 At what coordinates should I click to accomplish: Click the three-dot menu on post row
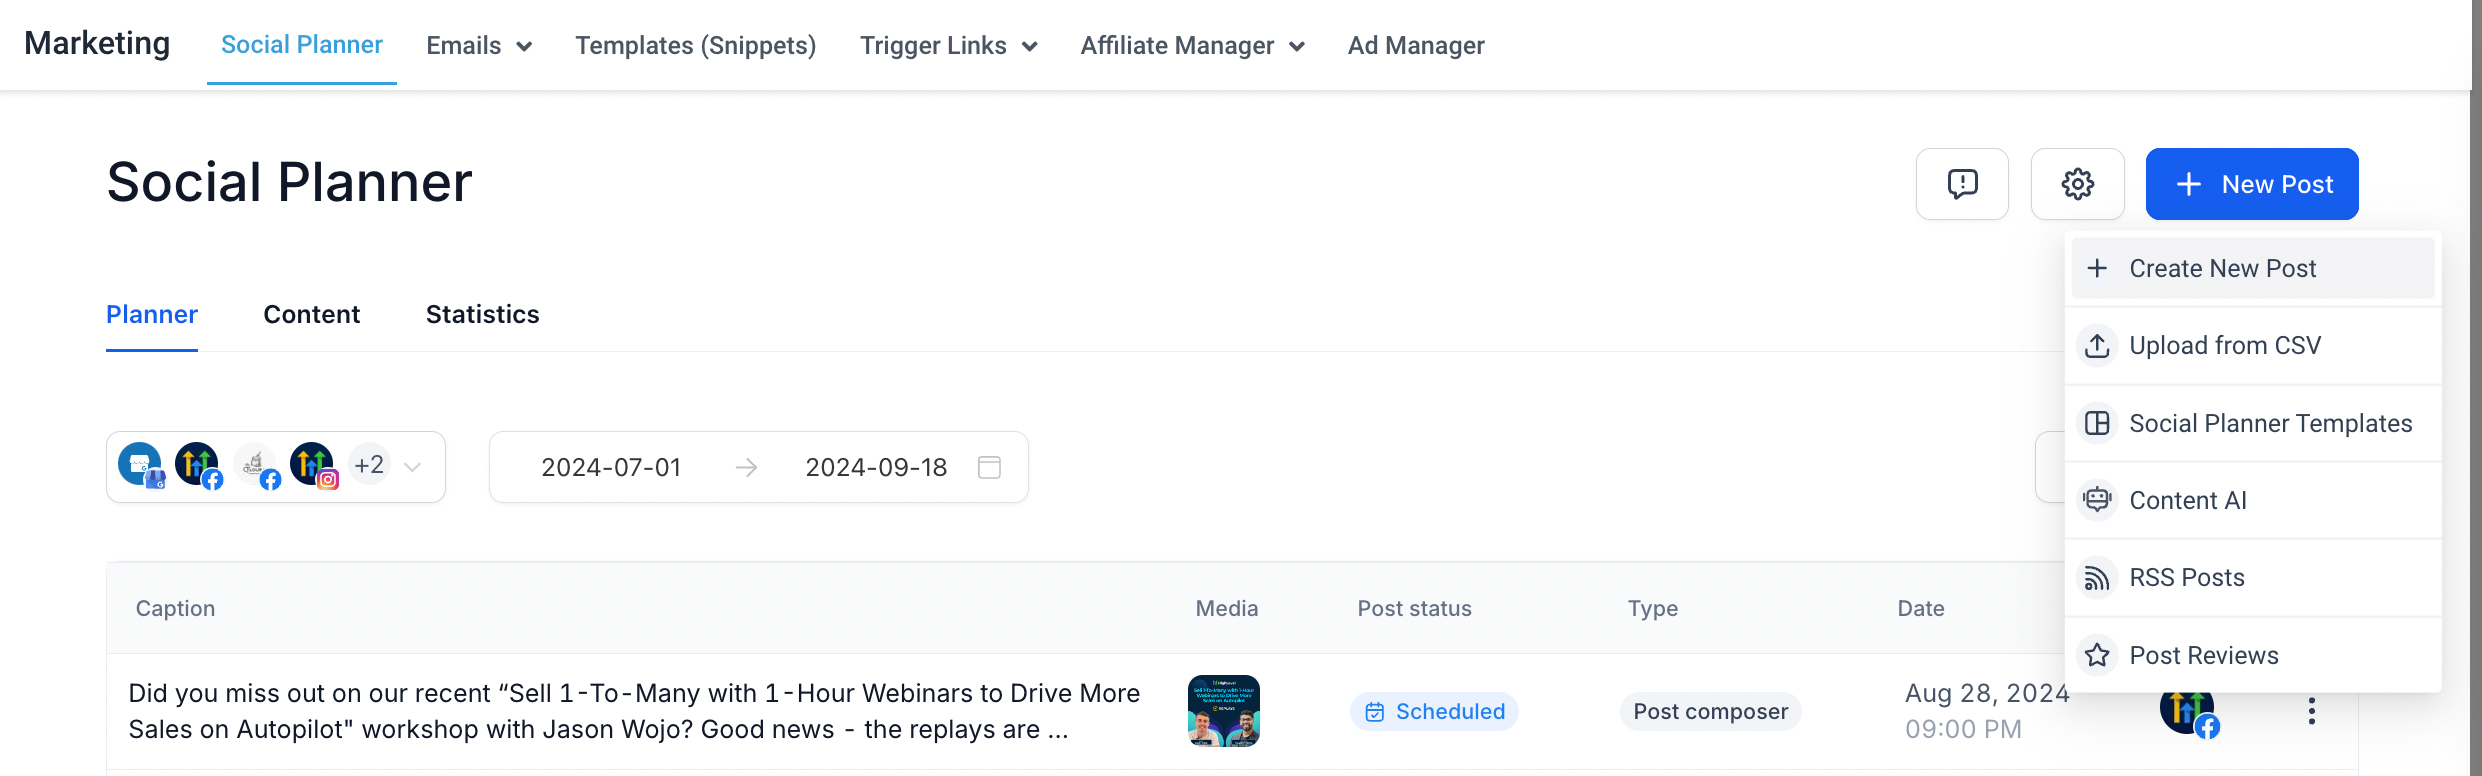(x=2311, y=711)
